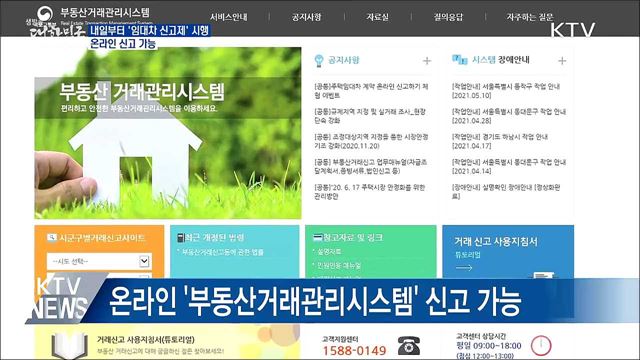Click the 참고자료 및 링크 tile icon
The height and width of the screenshot is (360, 640).
(x=318, y=237)
